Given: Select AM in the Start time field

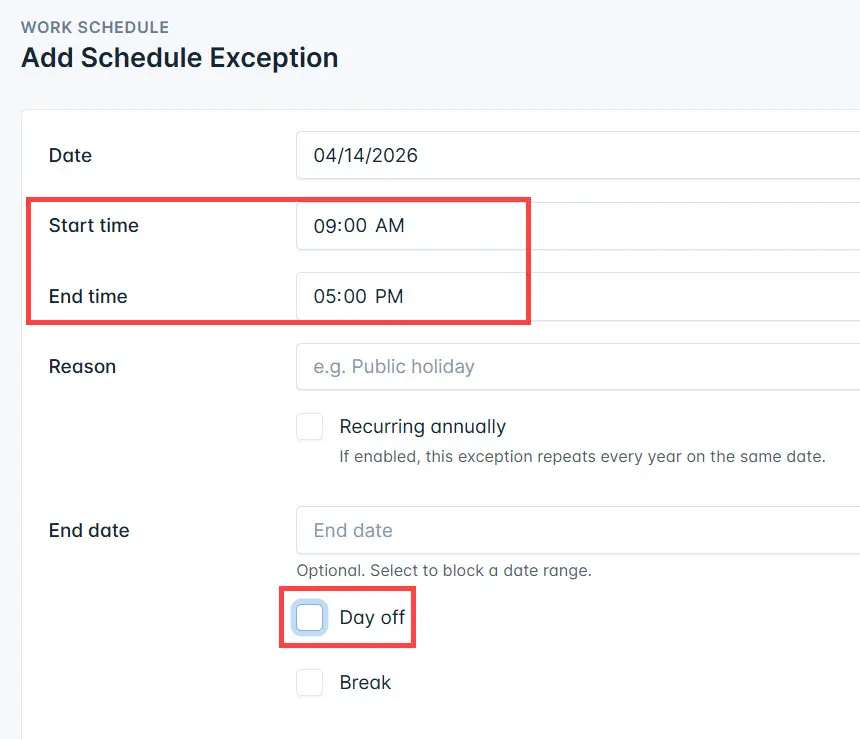Looking at the screenshot, I should (x=390, y=226).
